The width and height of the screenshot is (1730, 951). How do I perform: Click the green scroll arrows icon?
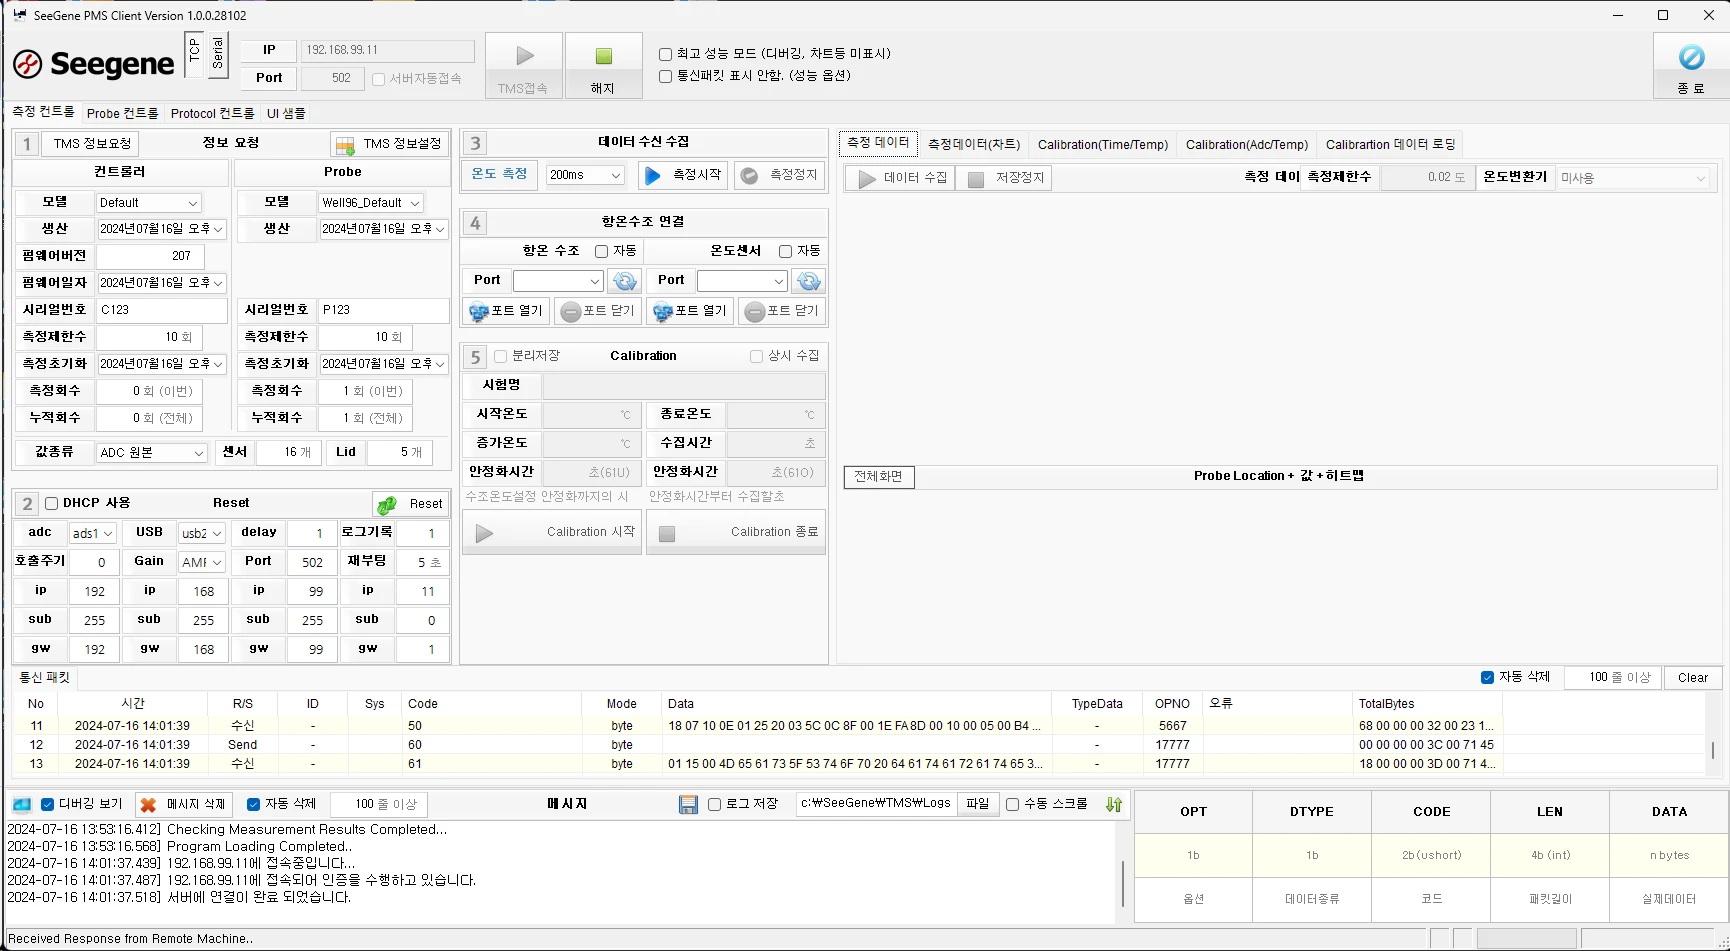(1114, 804)
